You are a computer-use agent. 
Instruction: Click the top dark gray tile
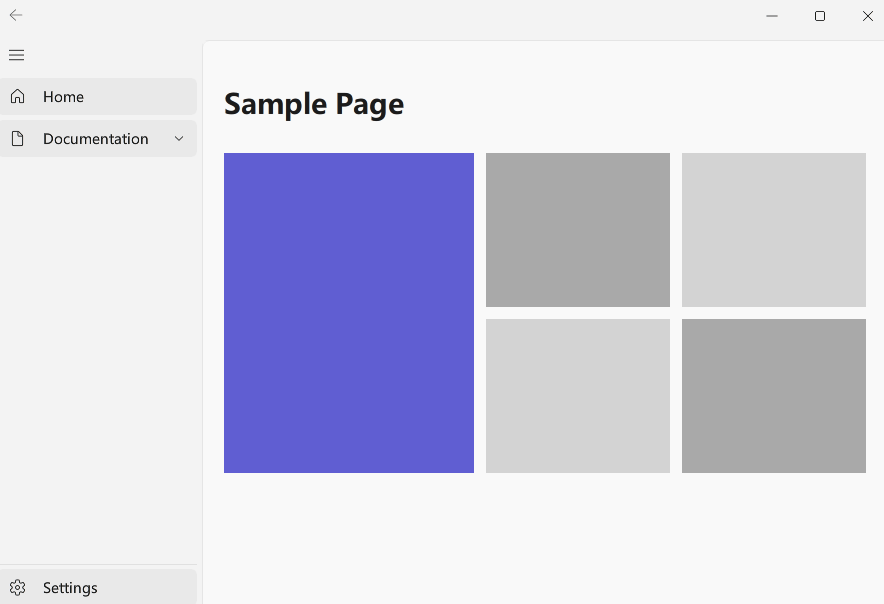pos(578,230)
